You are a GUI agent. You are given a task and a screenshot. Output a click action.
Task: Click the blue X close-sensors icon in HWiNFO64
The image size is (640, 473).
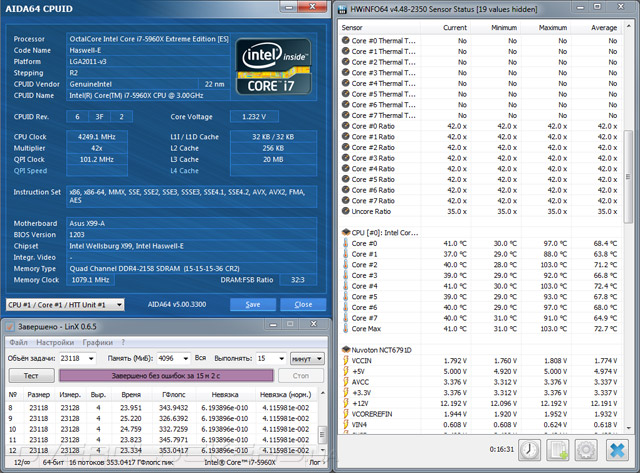pyautogui.click(x=617, y=450)
